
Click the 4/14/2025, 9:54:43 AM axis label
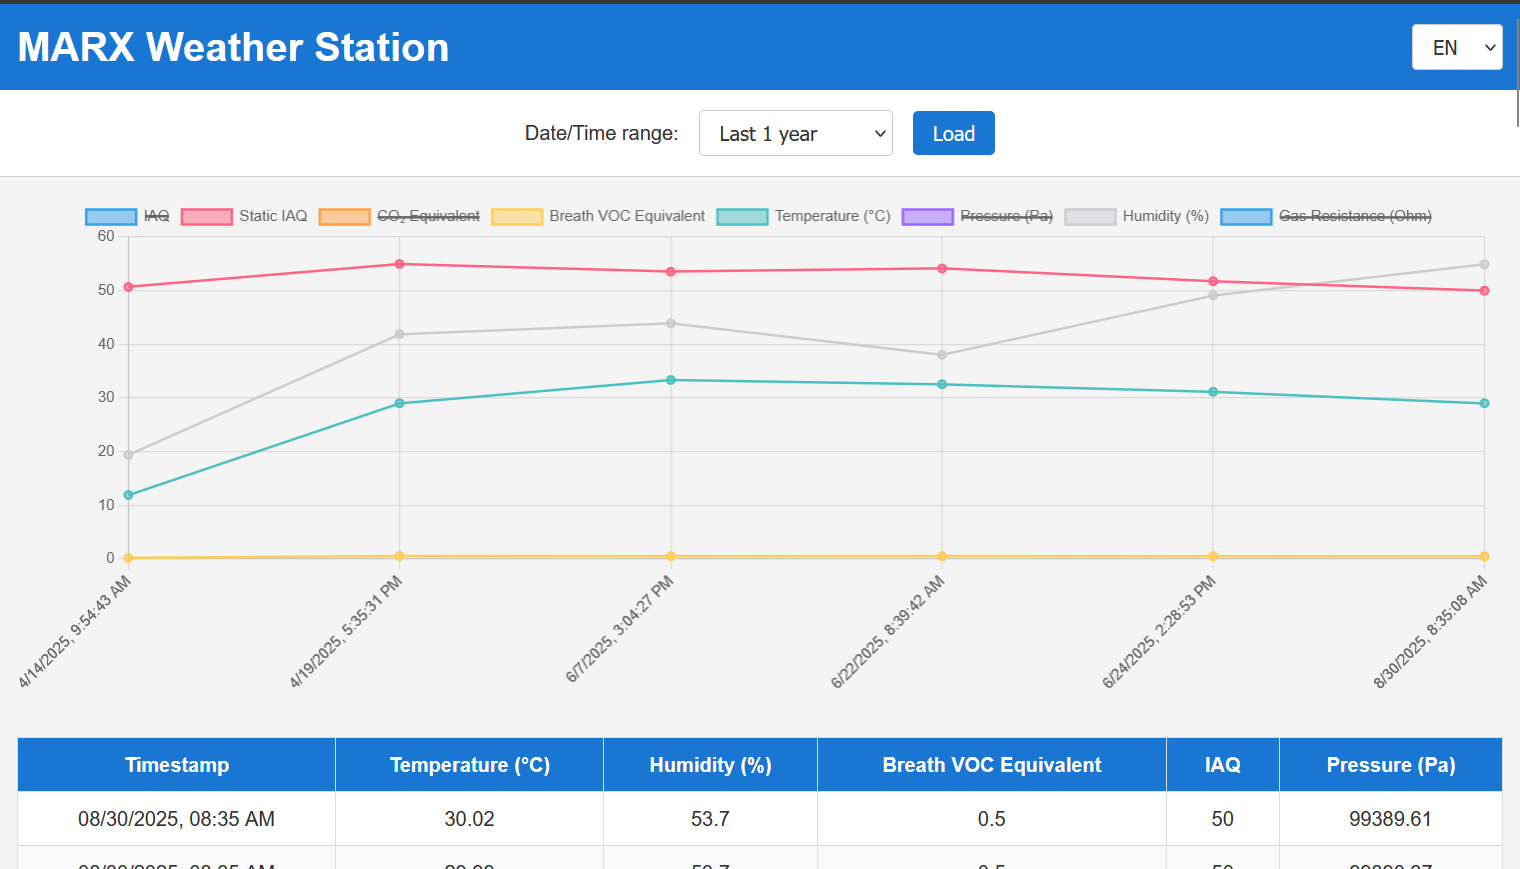click(75, 632)
